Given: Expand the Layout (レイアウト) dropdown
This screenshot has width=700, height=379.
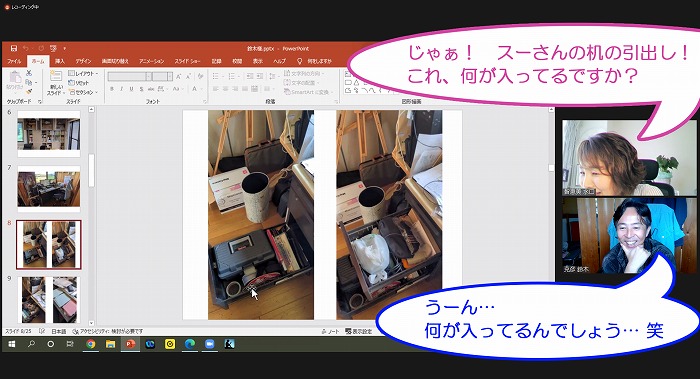Looking at the screenshot, I should pos(83,73).
